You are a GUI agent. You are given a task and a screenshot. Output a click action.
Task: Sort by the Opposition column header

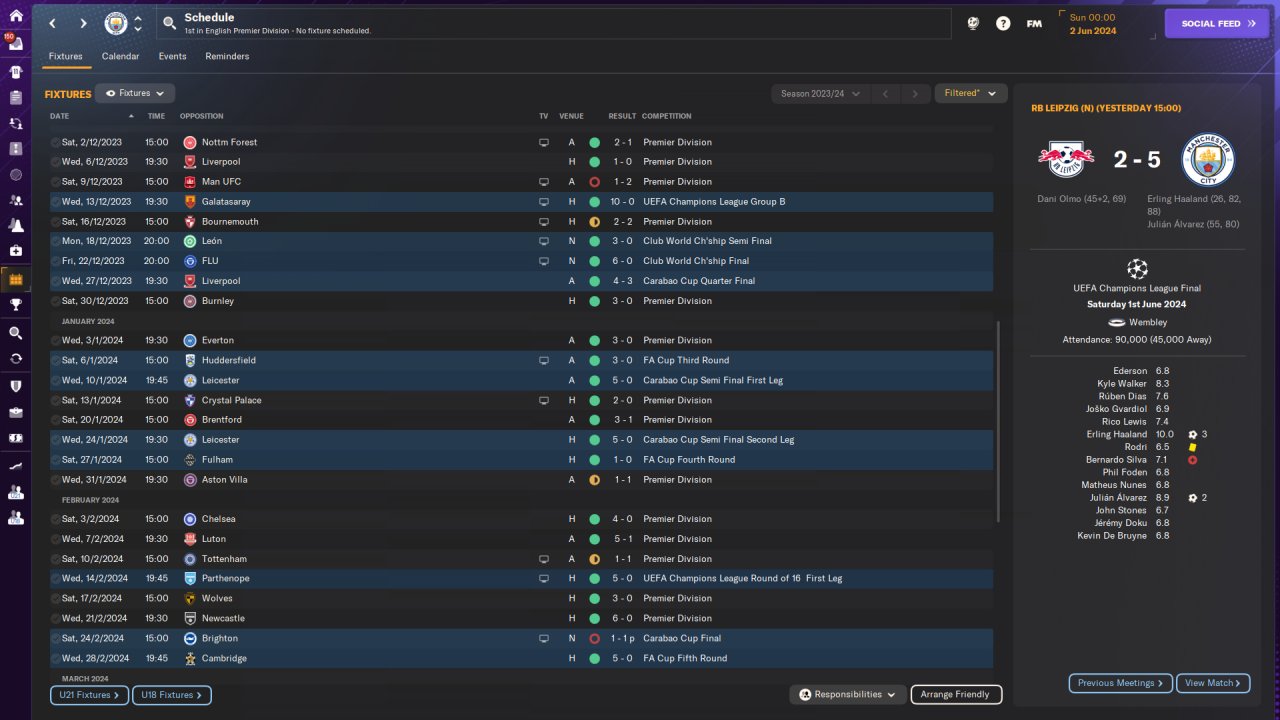click(x=202, y=116)
